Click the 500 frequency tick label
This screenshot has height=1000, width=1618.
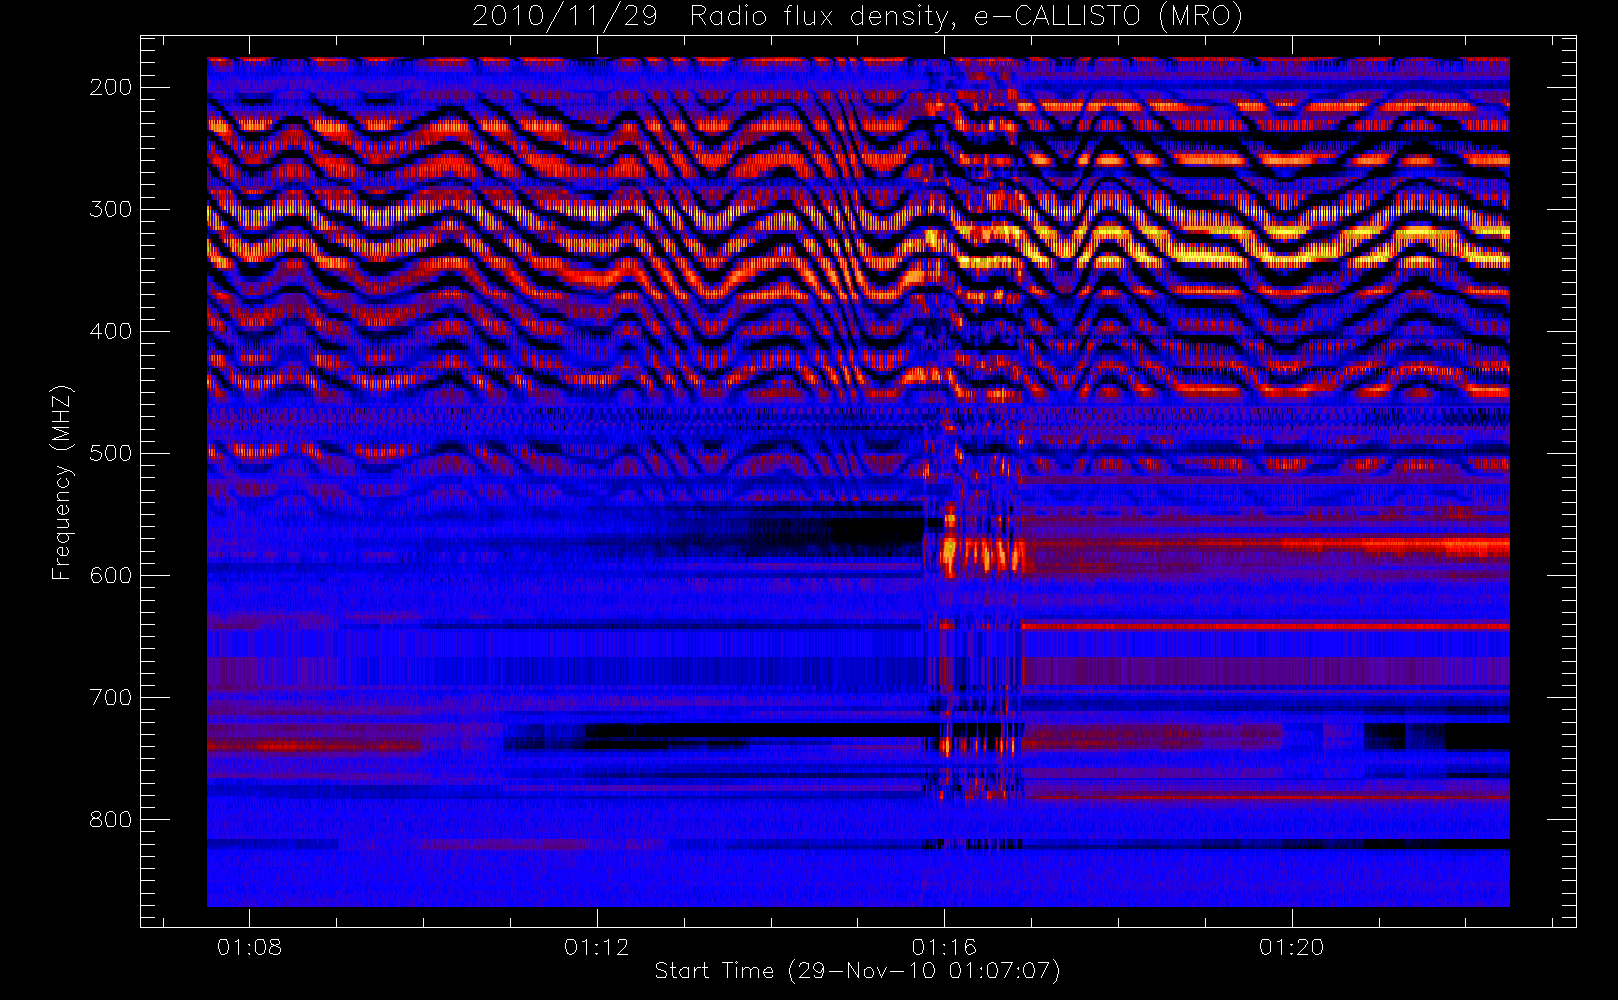[x=111, y=453]
